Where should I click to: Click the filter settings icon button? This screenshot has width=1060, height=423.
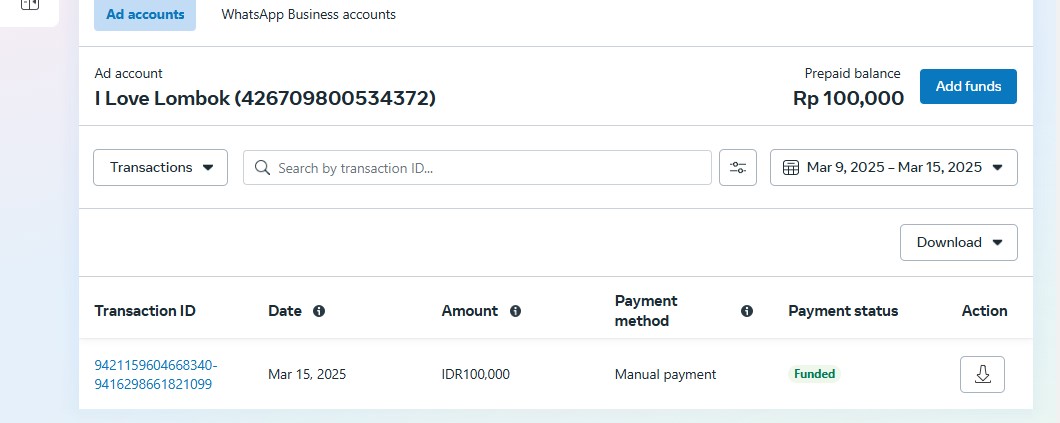(x=738, y=168)
